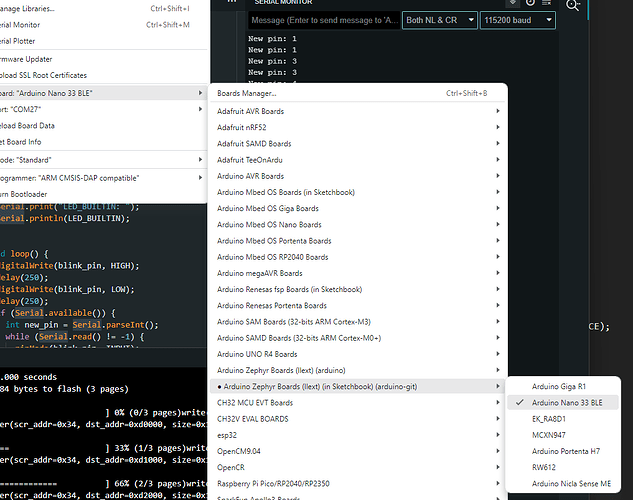633x500 pixels.
Task: Open Arduino Mbed OS Nano Boards entry
Action: [358, 224]
